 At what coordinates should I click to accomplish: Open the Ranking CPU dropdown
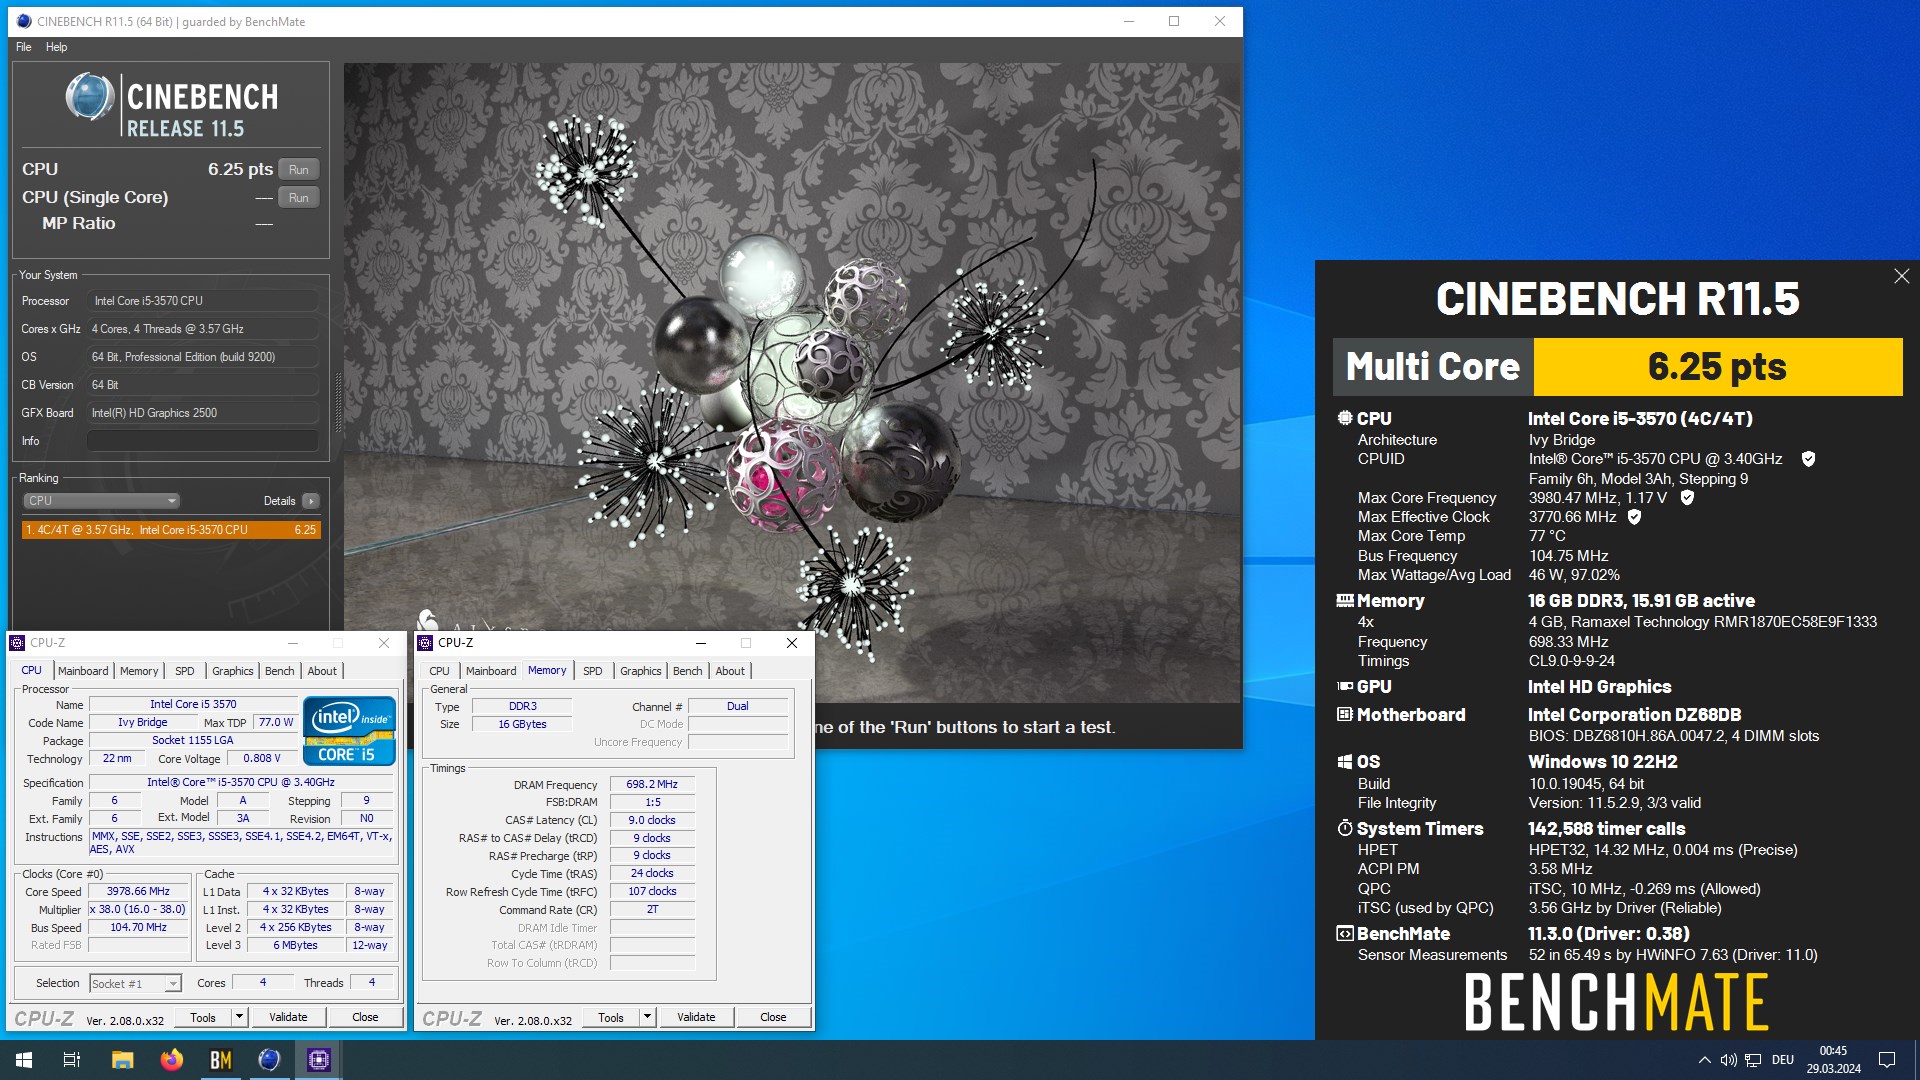[x=101, y=501]
